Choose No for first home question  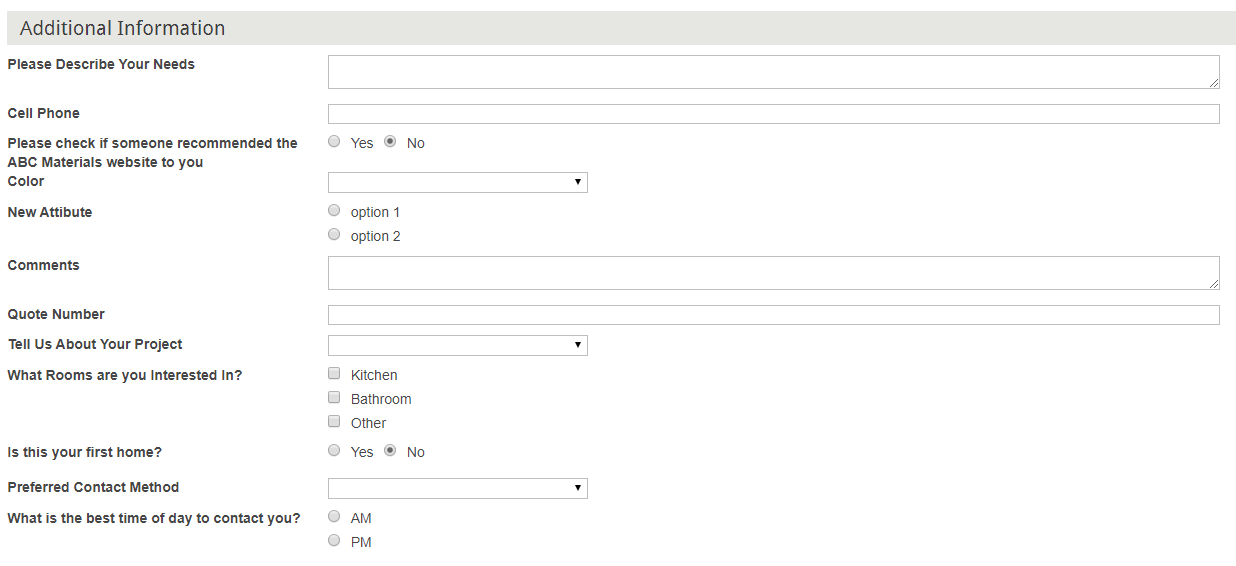(390, 451)
